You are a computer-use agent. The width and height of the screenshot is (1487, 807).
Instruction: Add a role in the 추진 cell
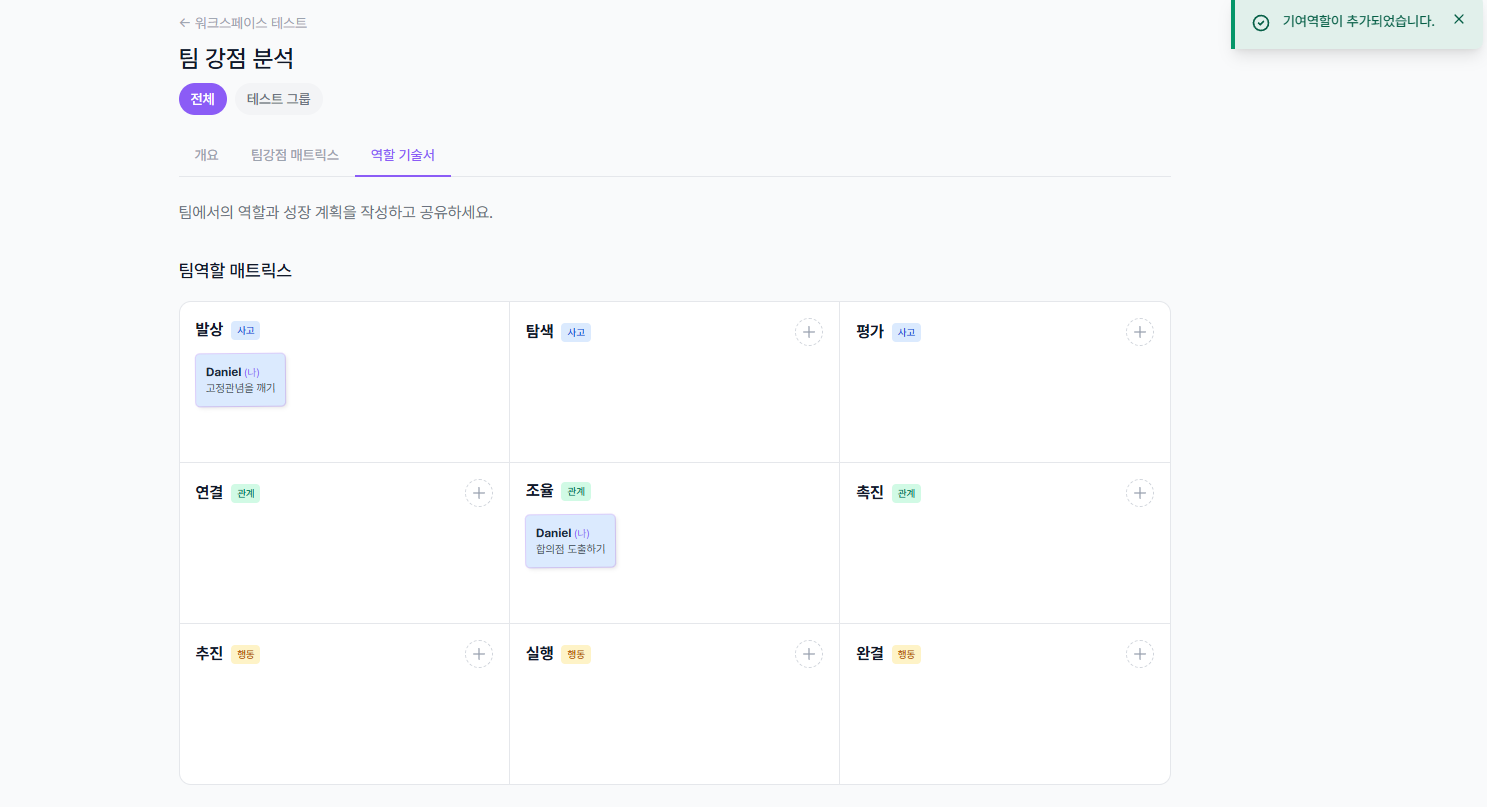[478, 653]
